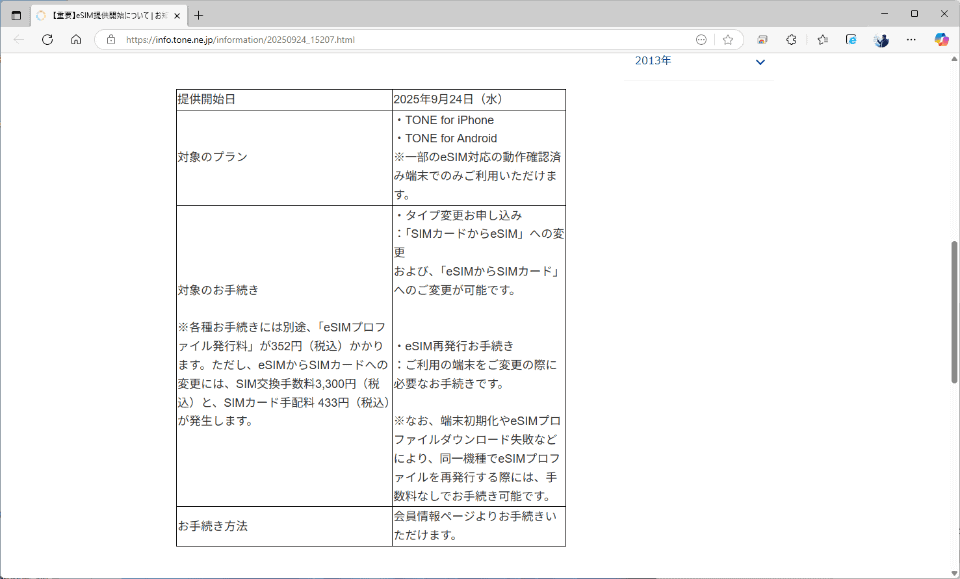960x579 pixels.
Task: Open the Collections icon
Action: (851, 40)
